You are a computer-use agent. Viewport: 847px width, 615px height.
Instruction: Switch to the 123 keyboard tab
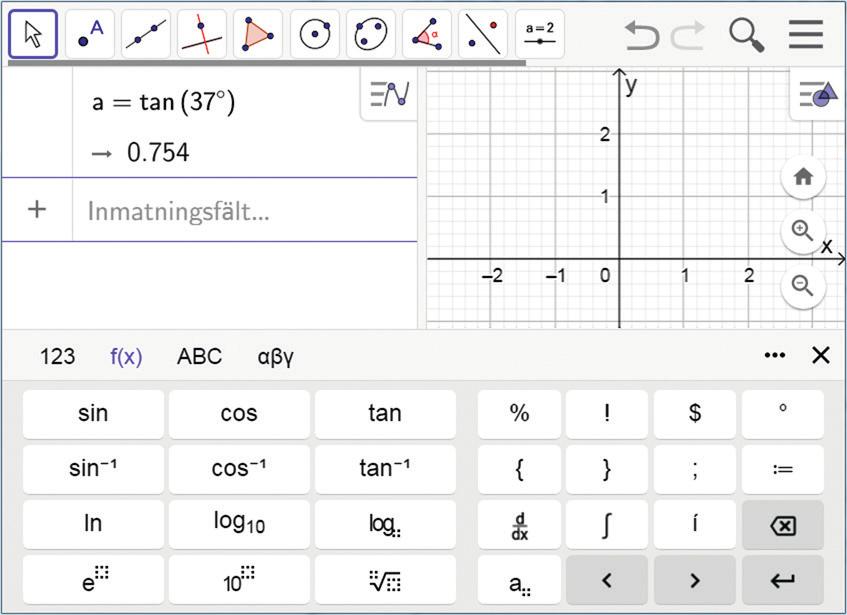click(x=57, y=356)
